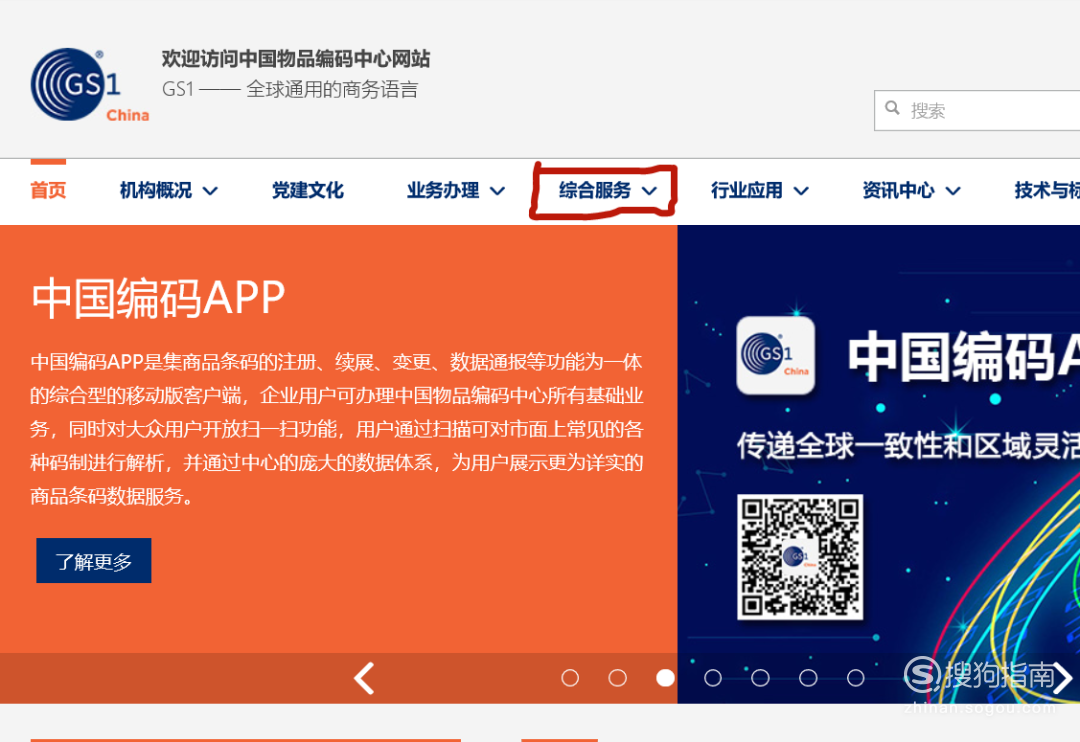Viewport: 1080px width, 742px height.
Task: Open the 综合服务 menu
Action: point(595,190)
